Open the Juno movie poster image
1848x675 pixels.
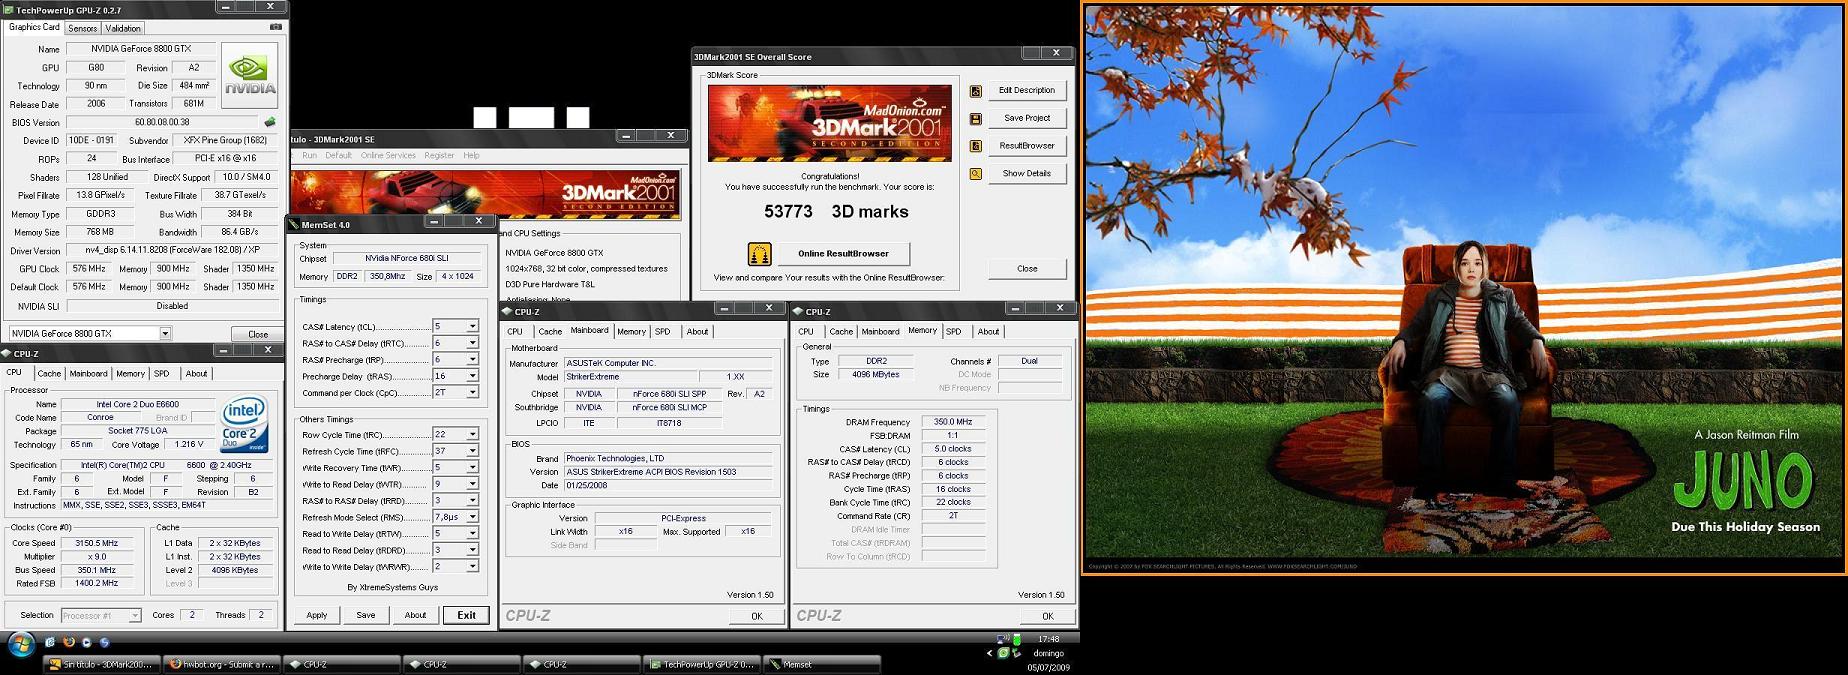1464,289
